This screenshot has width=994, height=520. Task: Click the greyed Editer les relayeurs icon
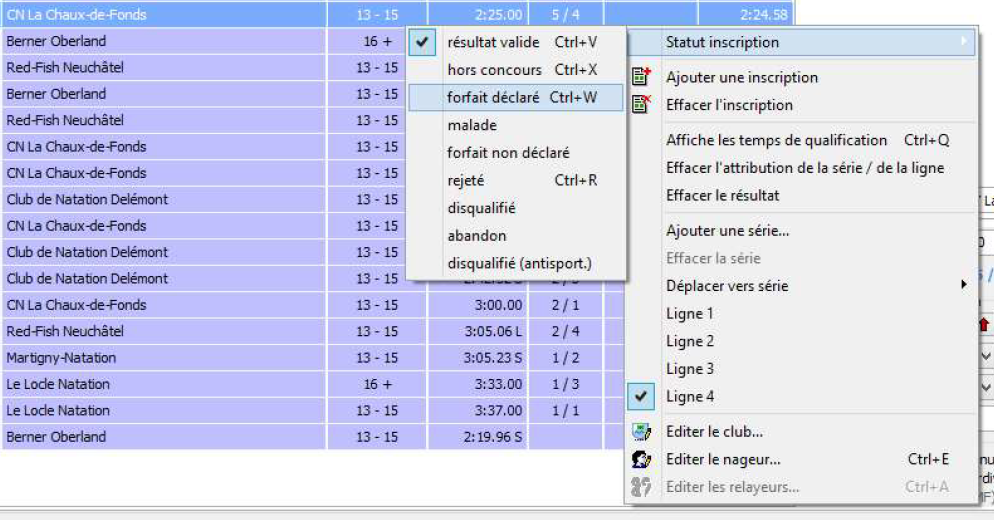point(642,487)
